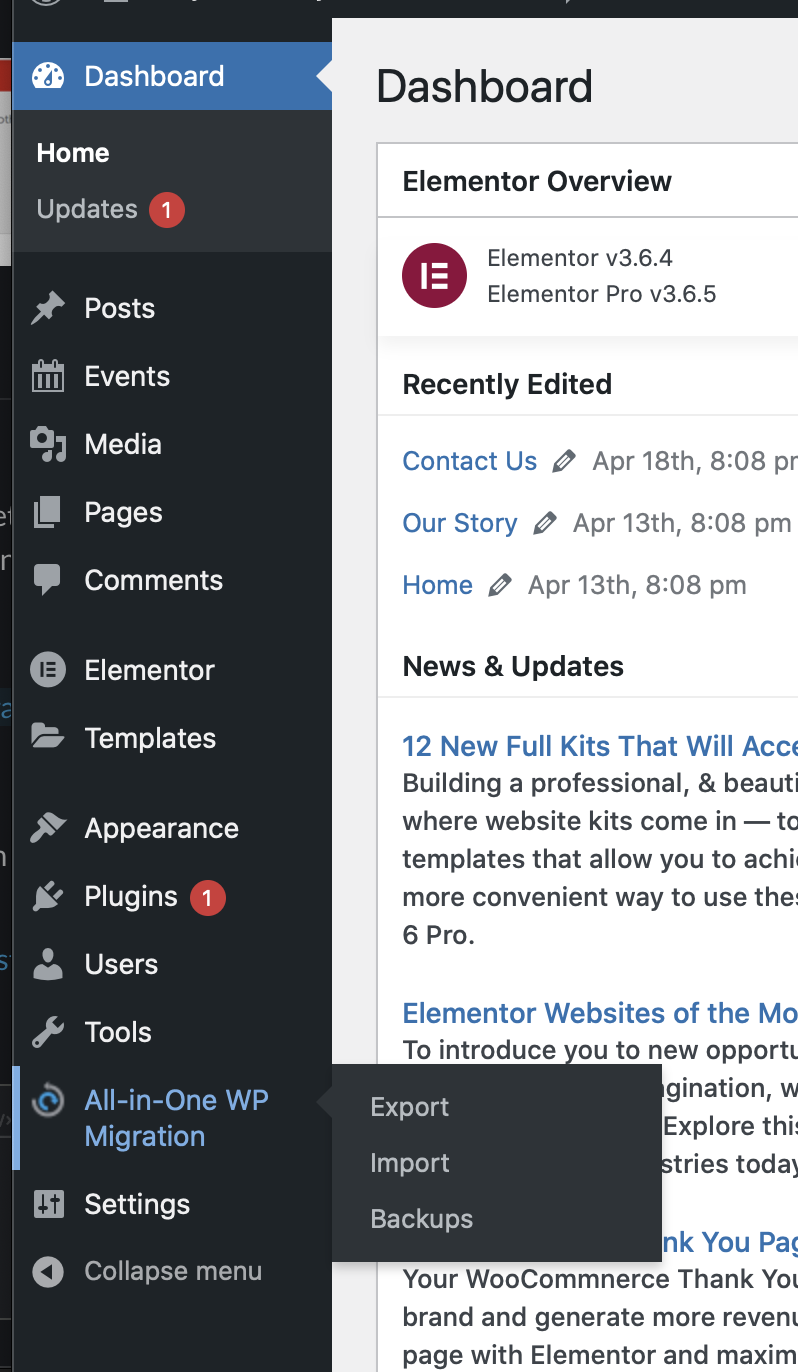The width and height of the screenshot is (798, 1372).
Task: Choose Import in the flyout menu
Action: pos(409,1163)
